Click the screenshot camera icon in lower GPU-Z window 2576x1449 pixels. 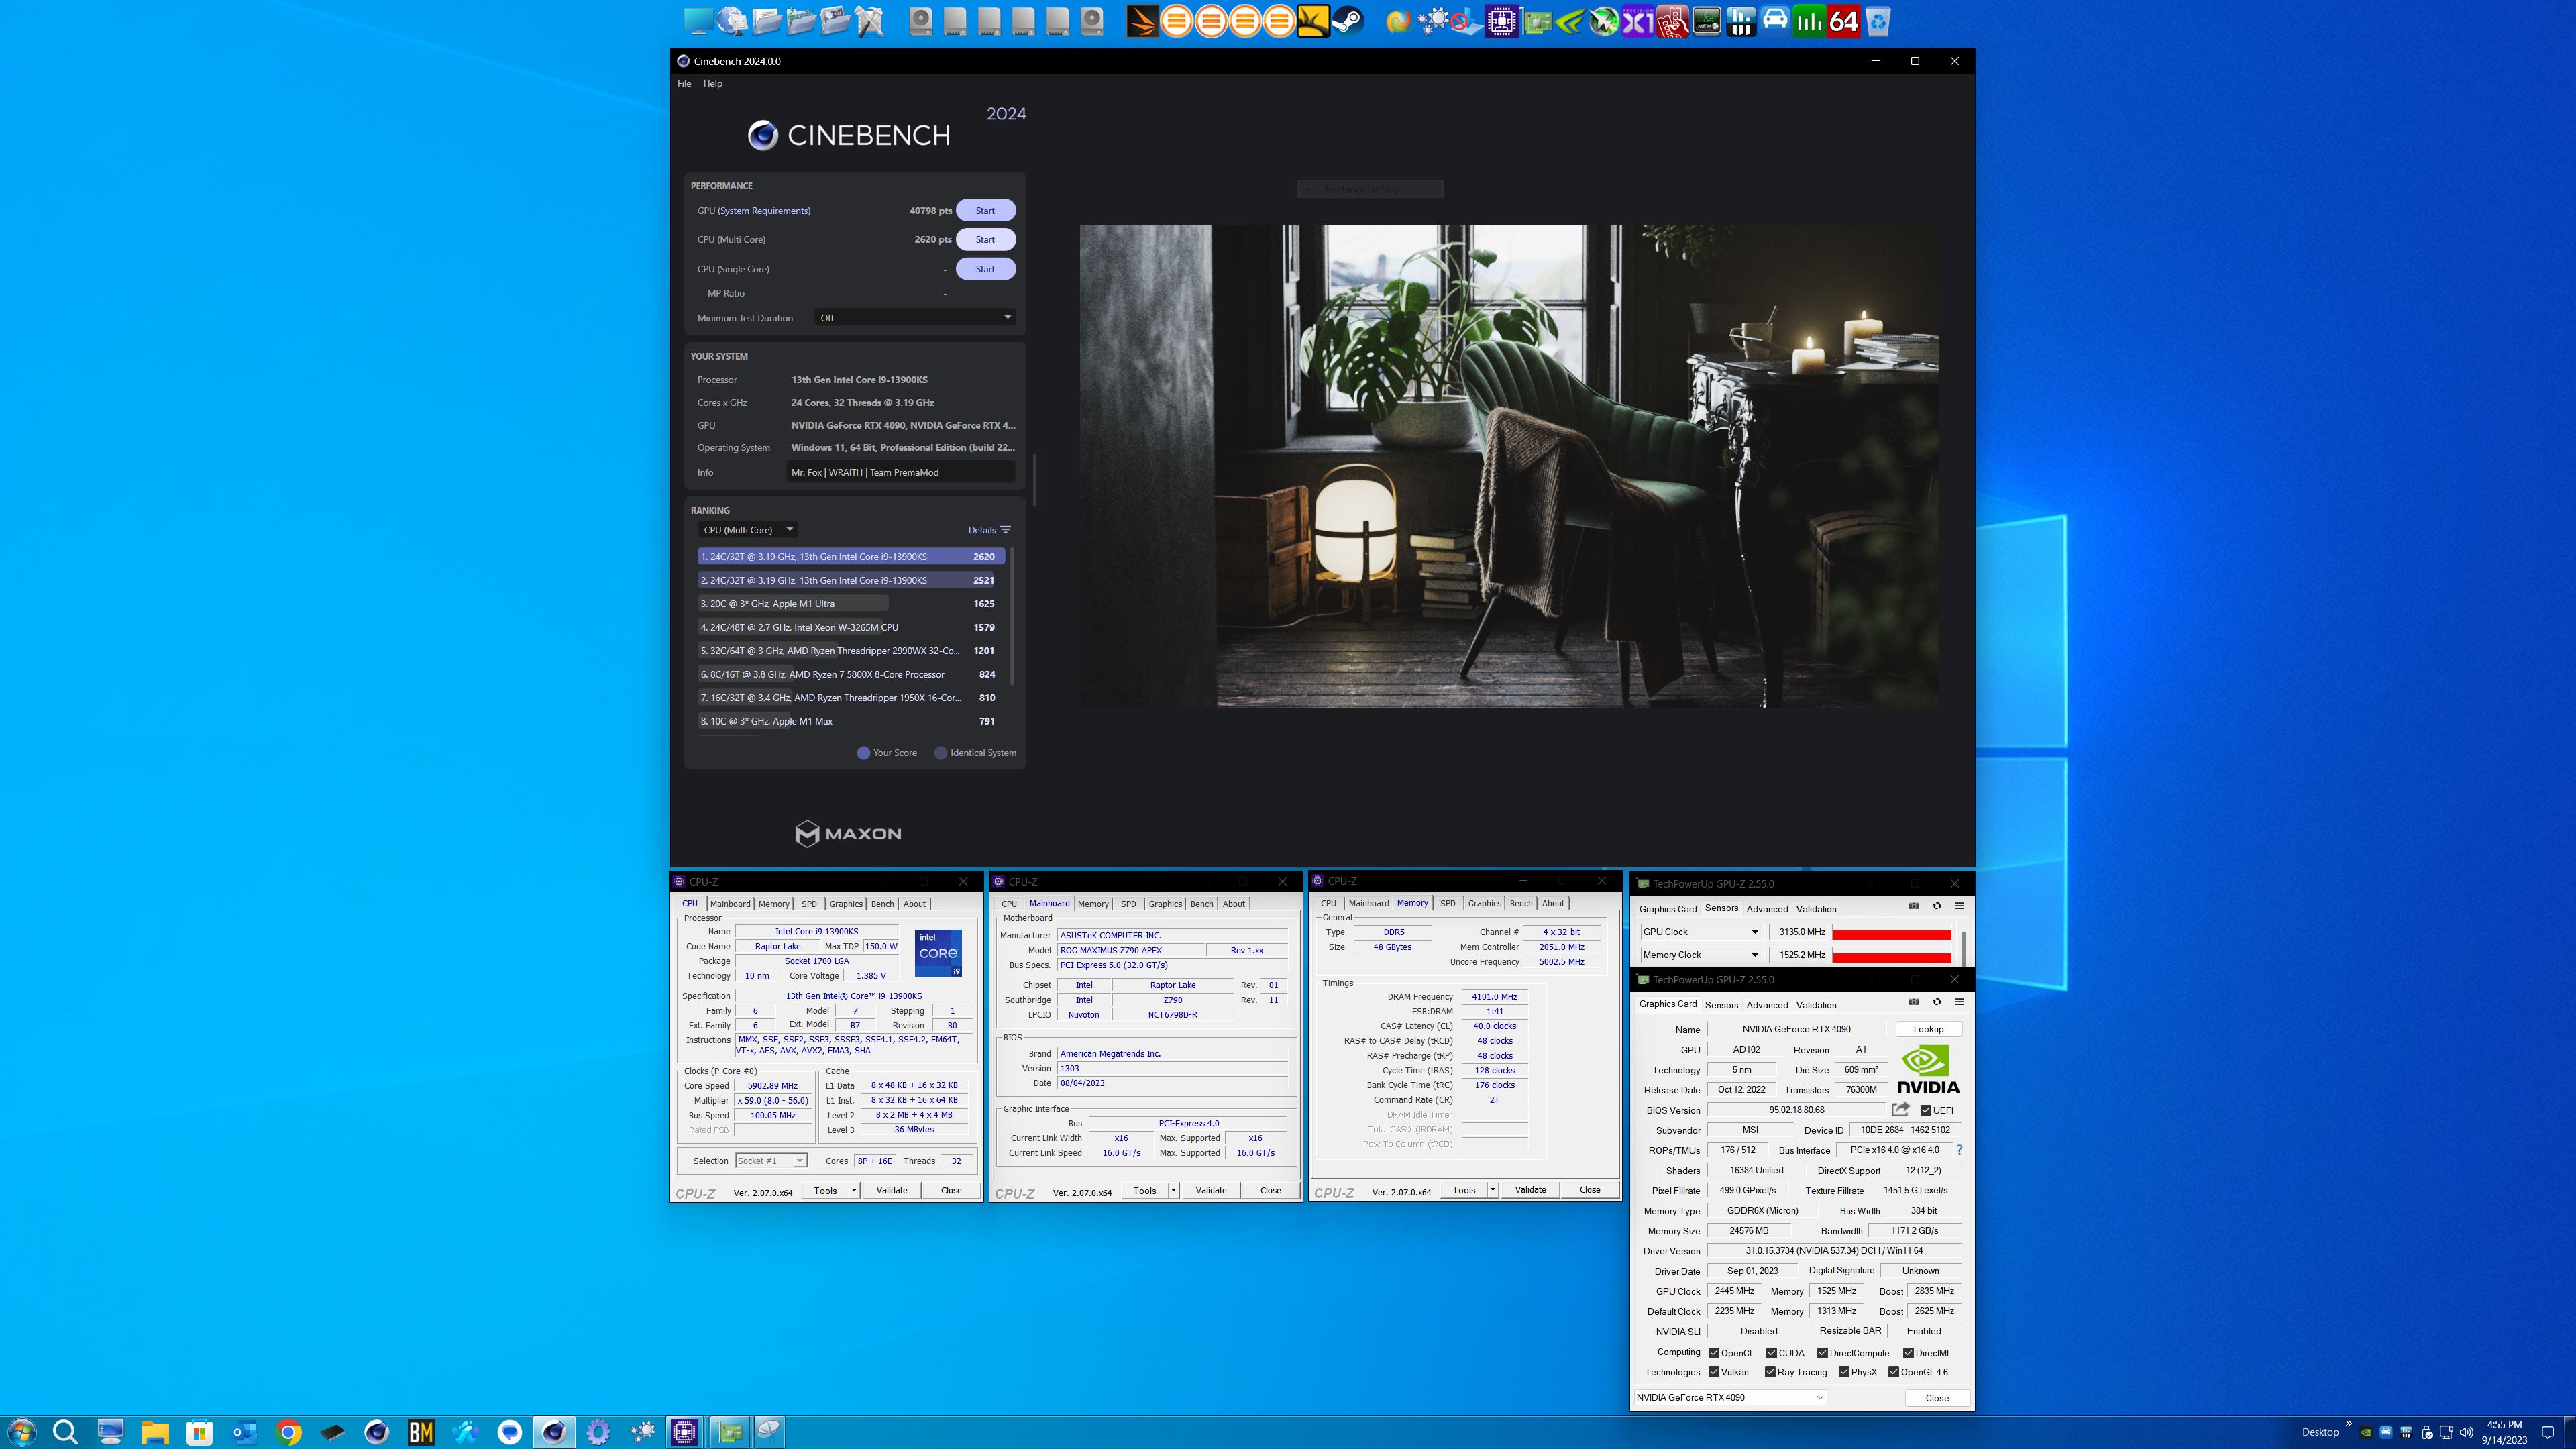pos(1913,1002)
